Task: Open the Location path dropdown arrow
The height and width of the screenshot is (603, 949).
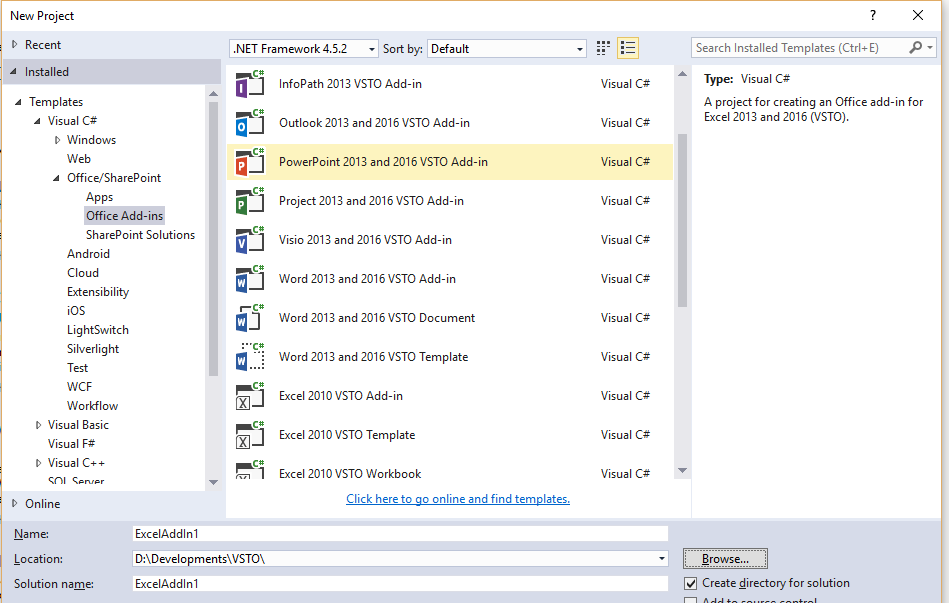Action: (x=662, y=559)
